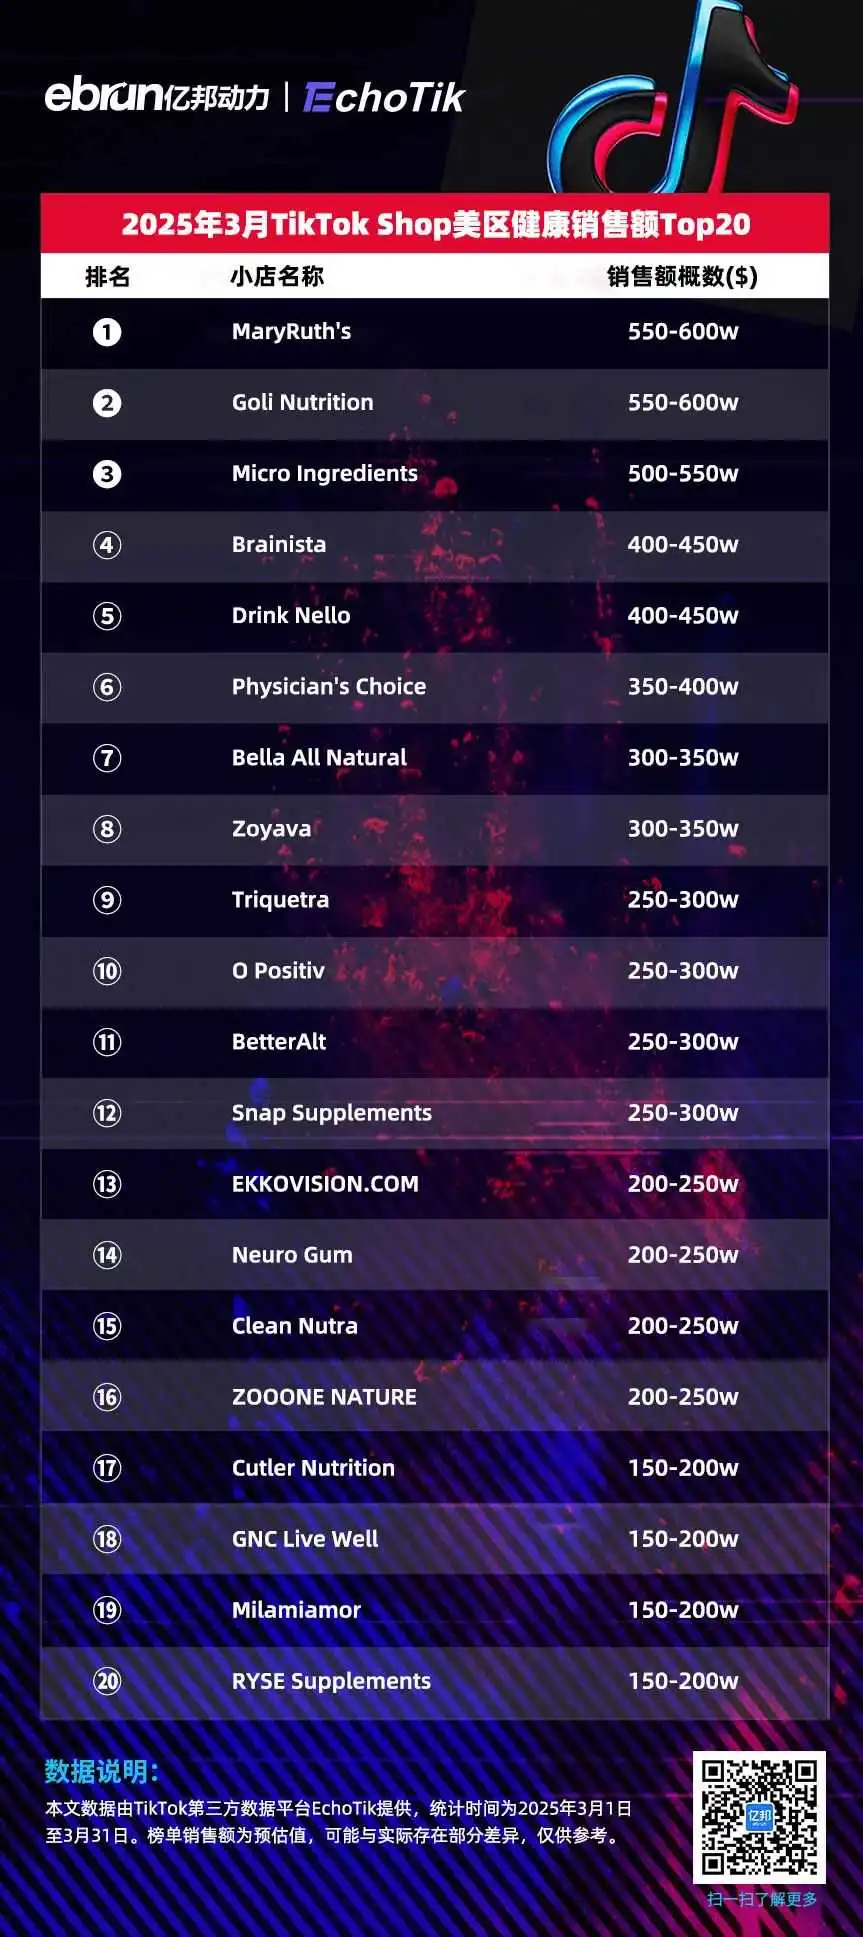Click the 小店名称 column header
This screenshot has height=1937, width=863.
[x=277, y=276]
